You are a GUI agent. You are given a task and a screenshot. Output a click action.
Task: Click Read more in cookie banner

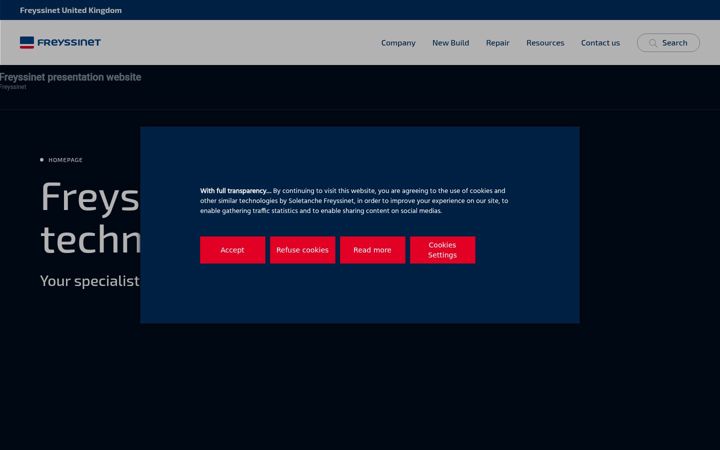point(372,250)
